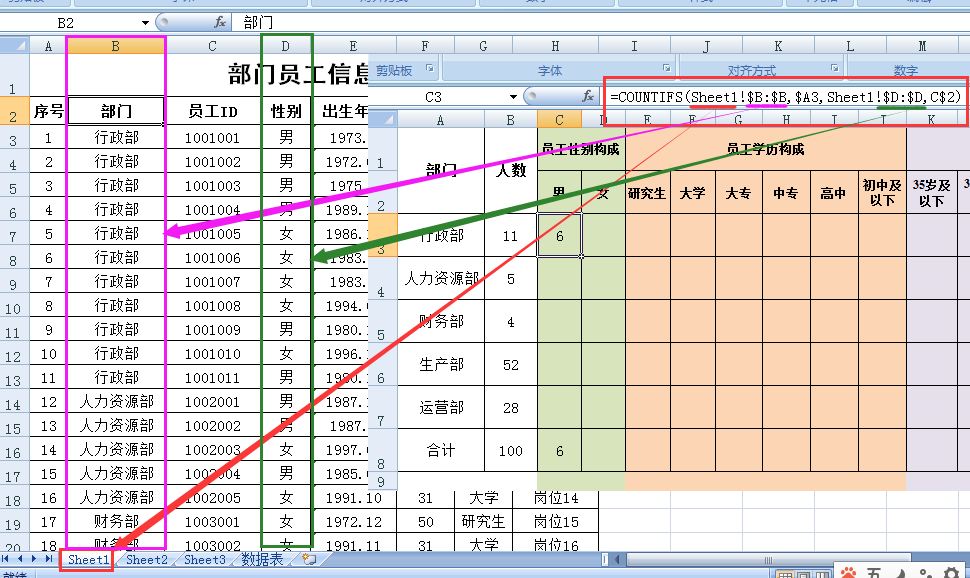Screen dimensions: 970x578
Task: Click cell C3 showing 6 beside 11
Action: tap(559, 236)
